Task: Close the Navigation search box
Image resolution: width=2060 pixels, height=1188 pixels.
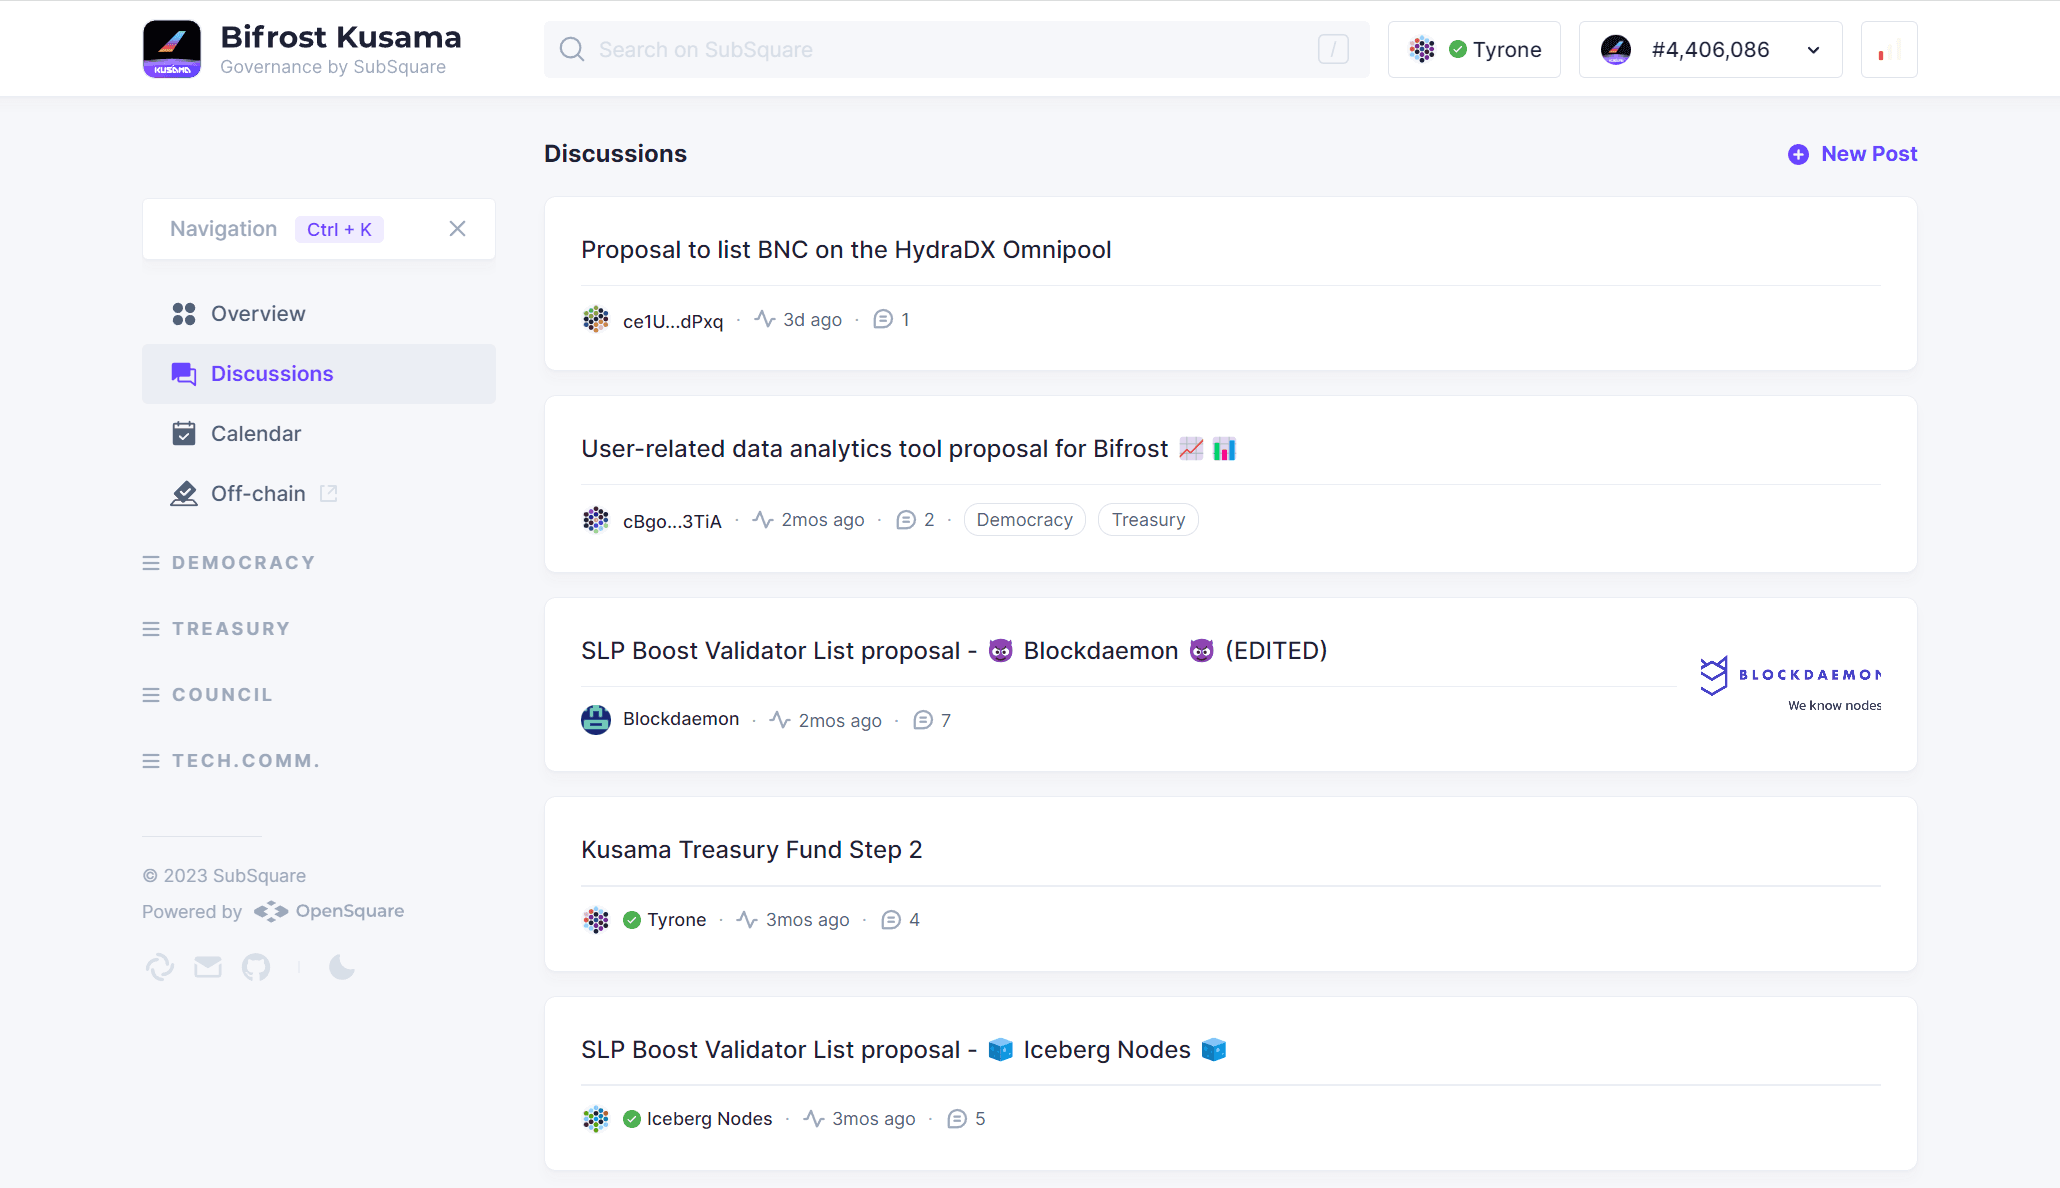Action: [457, 229]
